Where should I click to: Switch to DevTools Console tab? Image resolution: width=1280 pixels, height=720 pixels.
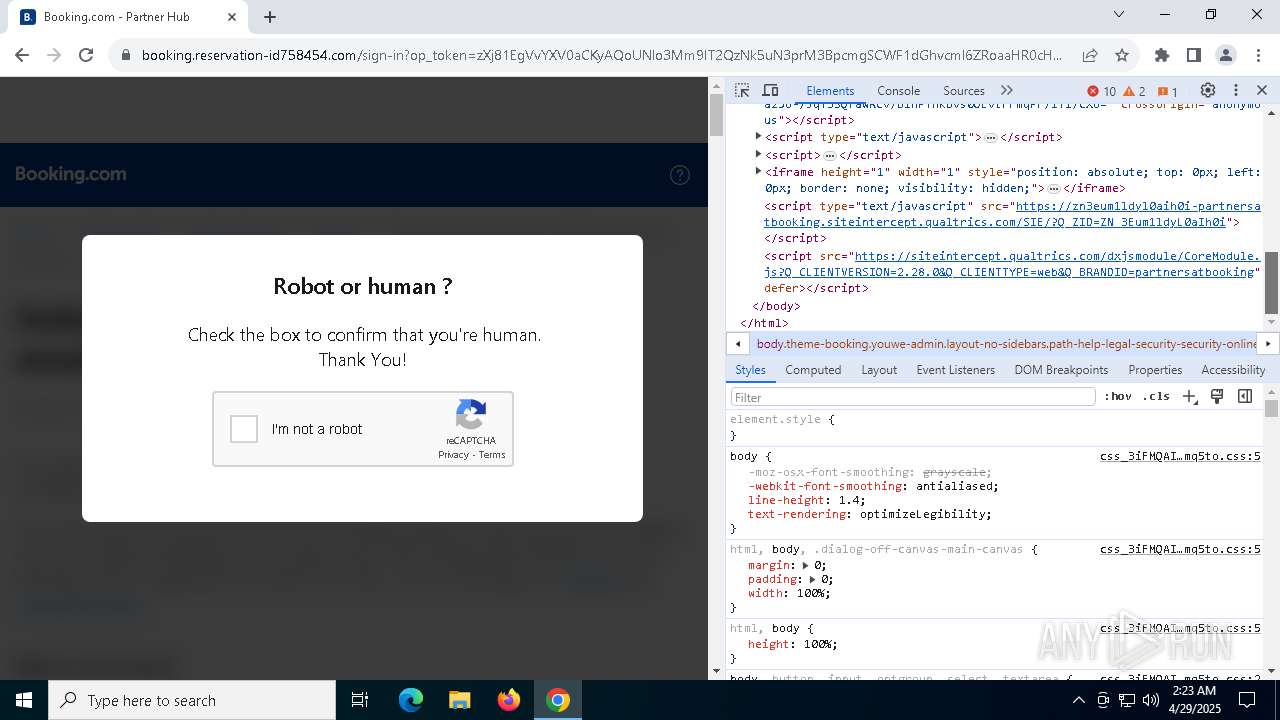click(898, 90)
